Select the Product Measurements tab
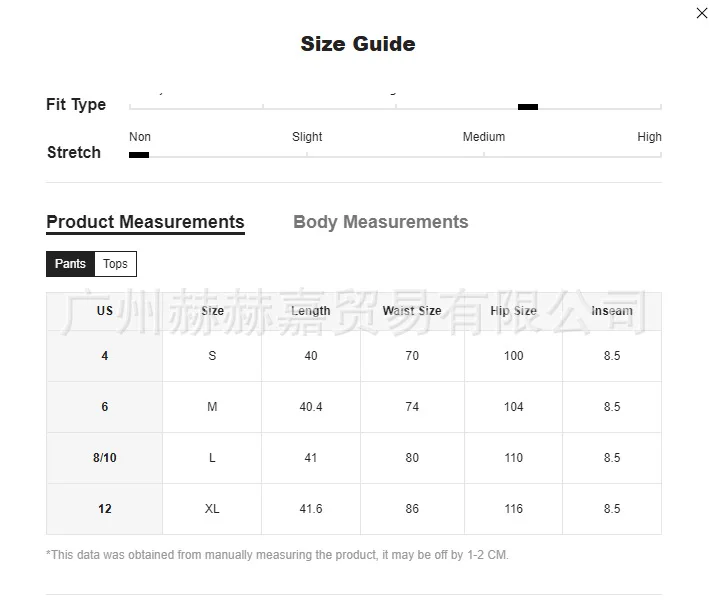 [145, 222]
